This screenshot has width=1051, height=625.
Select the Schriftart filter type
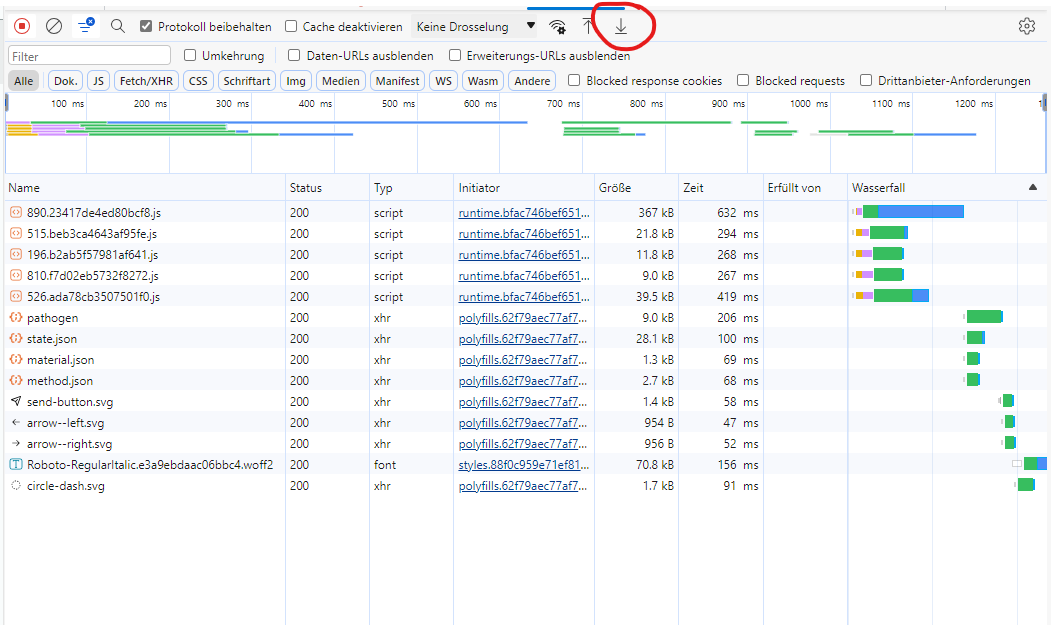246,81
